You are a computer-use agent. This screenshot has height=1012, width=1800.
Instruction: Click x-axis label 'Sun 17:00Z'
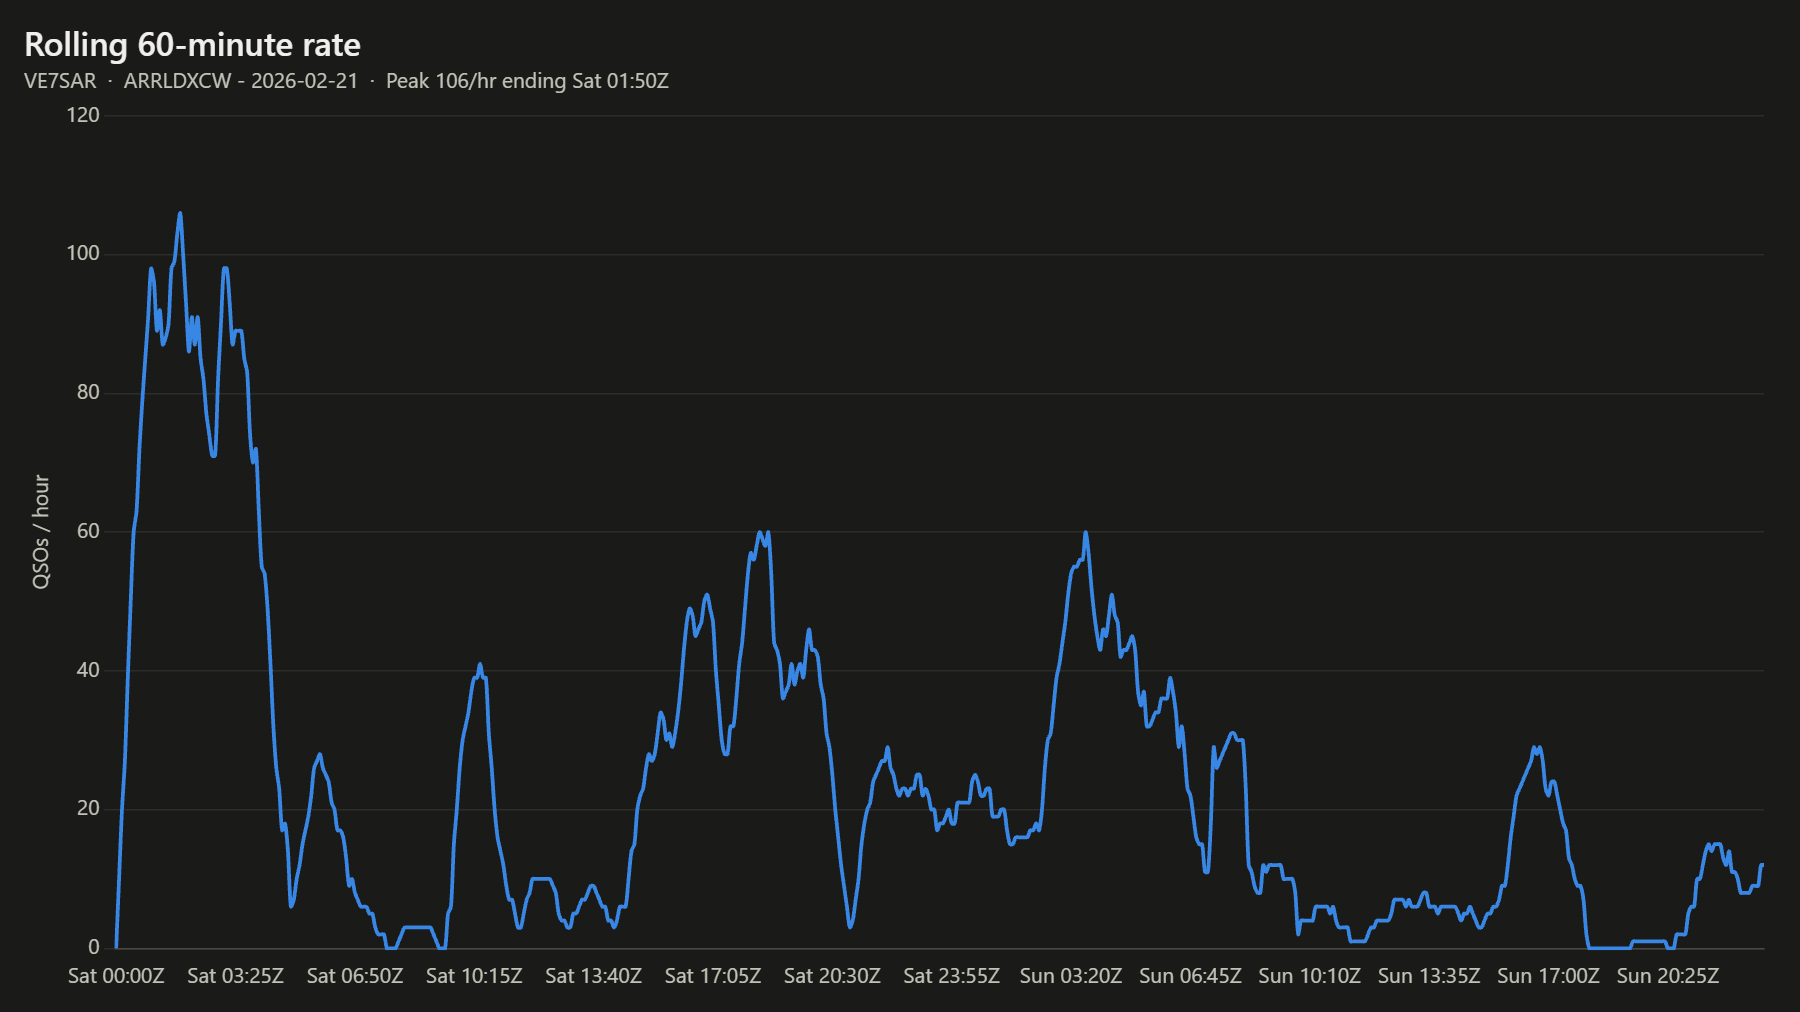click(1548, 976)
